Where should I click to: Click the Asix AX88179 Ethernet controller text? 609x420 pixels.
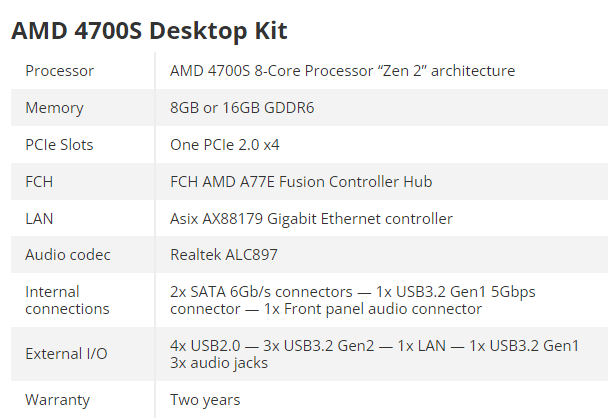pos(311,219)
